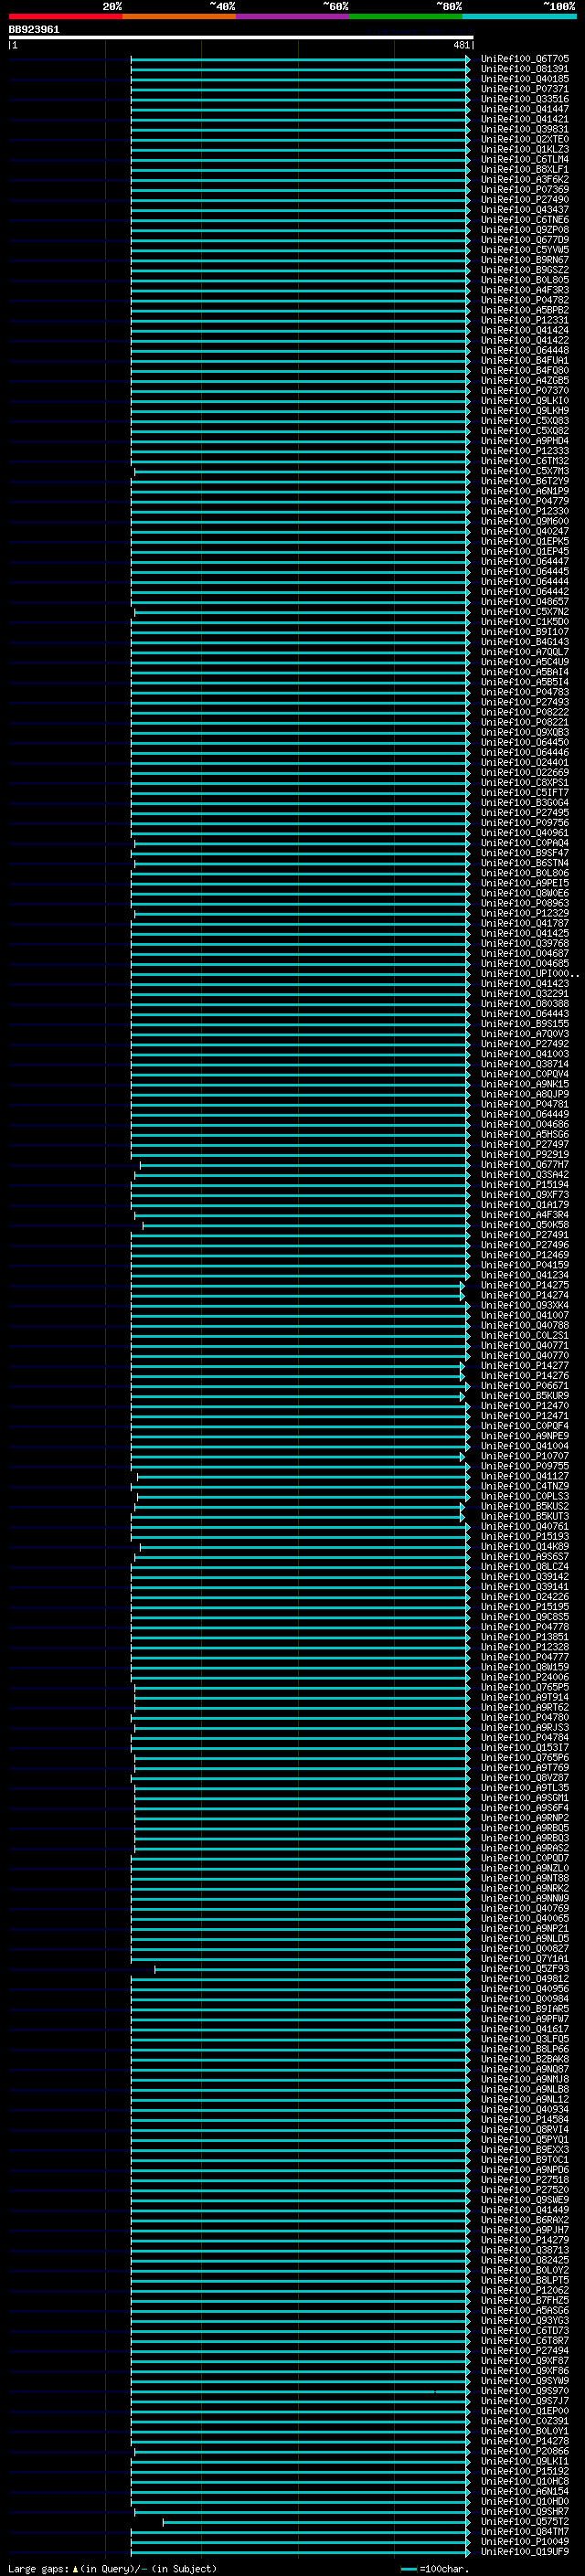Screen dimensions: 585x2576
Task: Select hit label UniRef100_B9T0C1
Action: point(525,2160)
